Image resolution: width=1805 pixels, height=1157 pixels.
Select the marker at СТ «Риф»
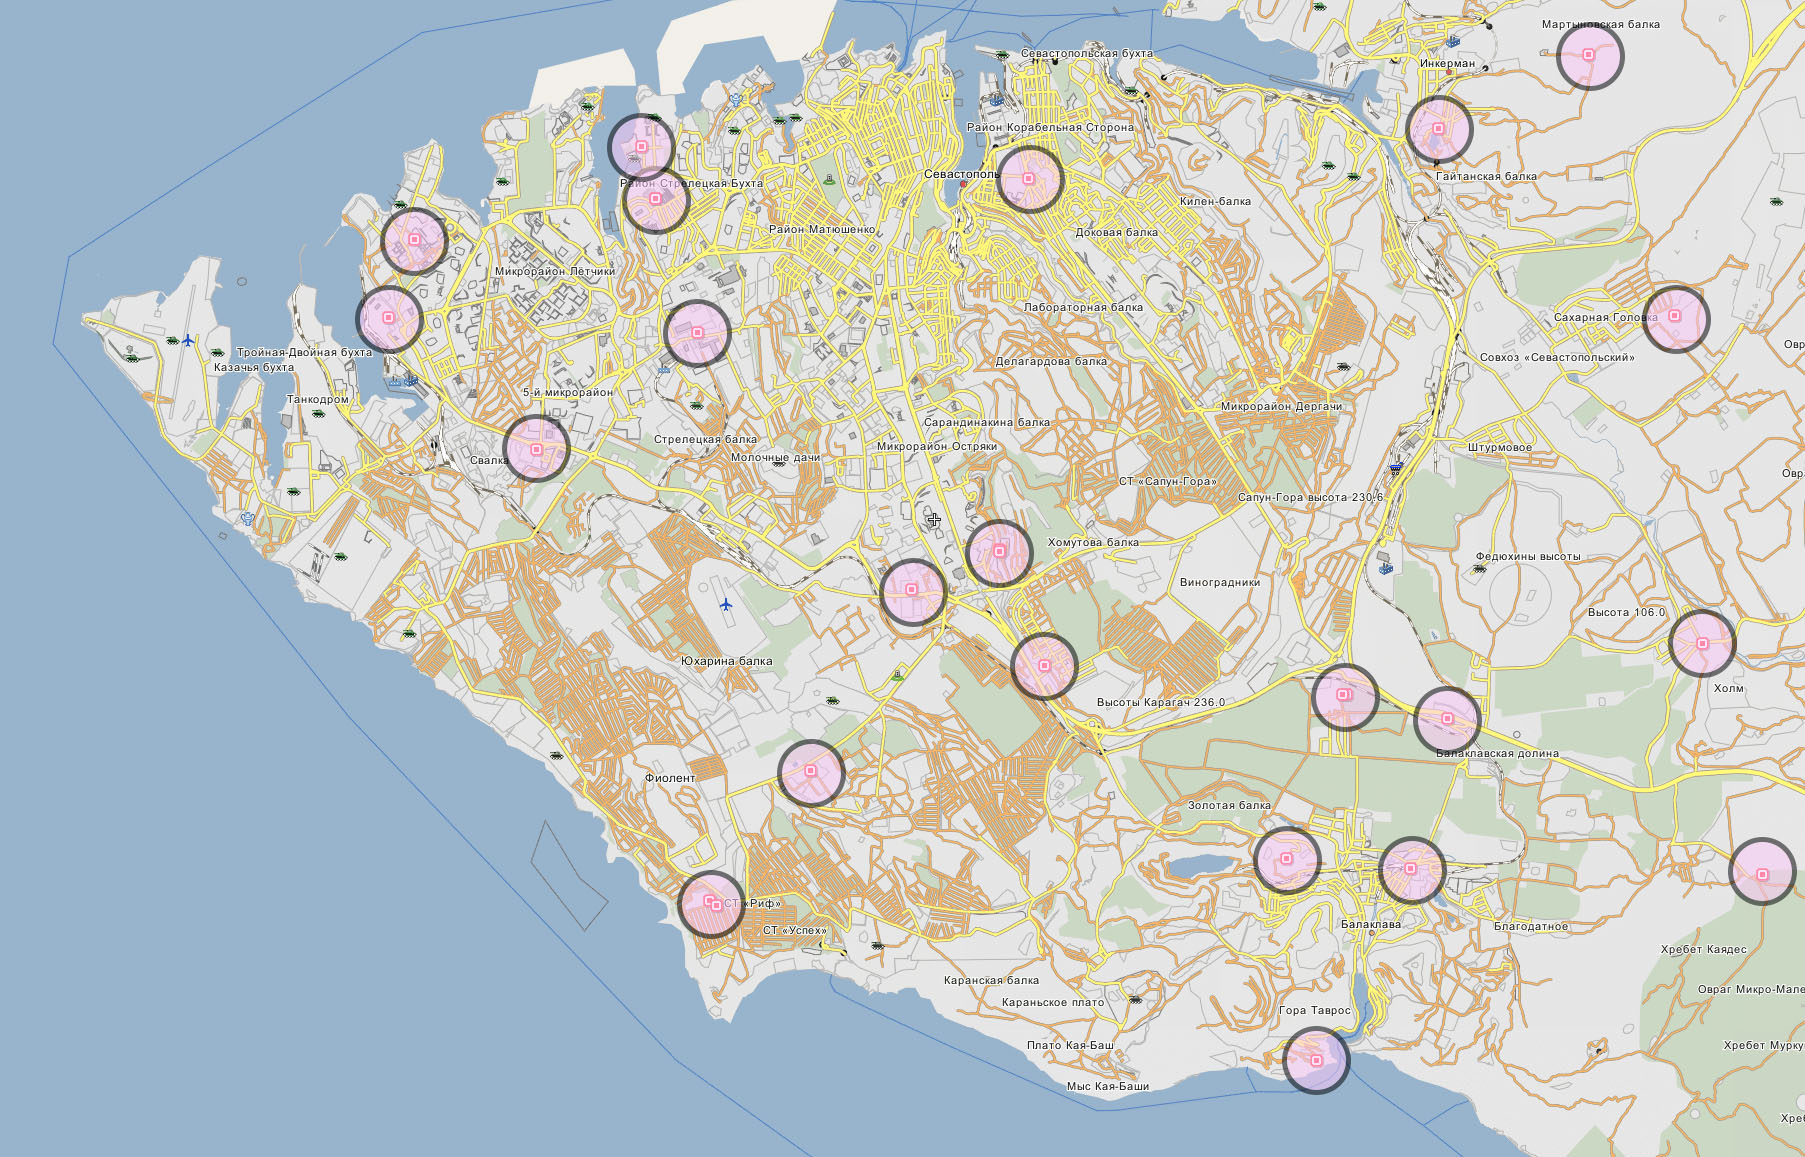[x=711, y=903]
